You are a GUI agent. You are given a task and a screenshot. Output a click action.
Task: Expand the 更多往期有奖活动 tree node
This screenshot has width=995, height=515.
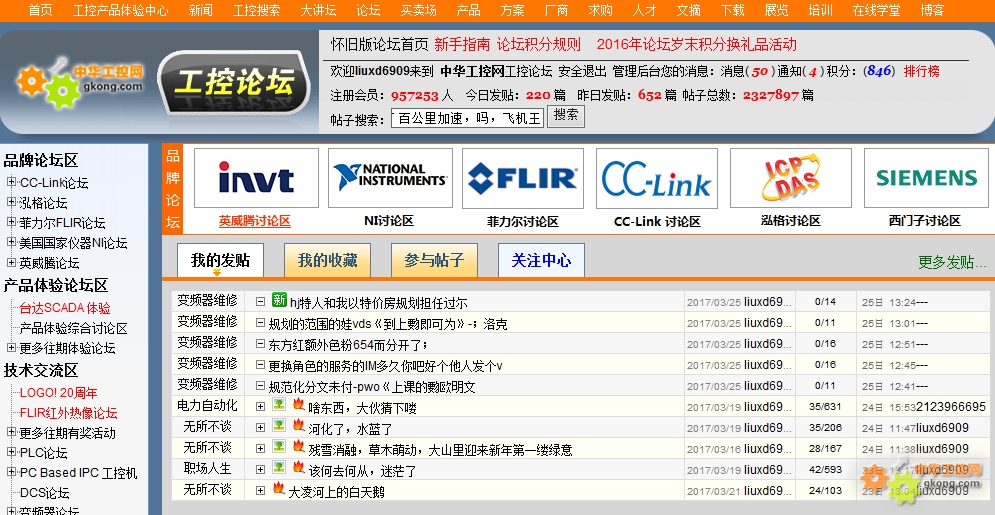[11, 432]
